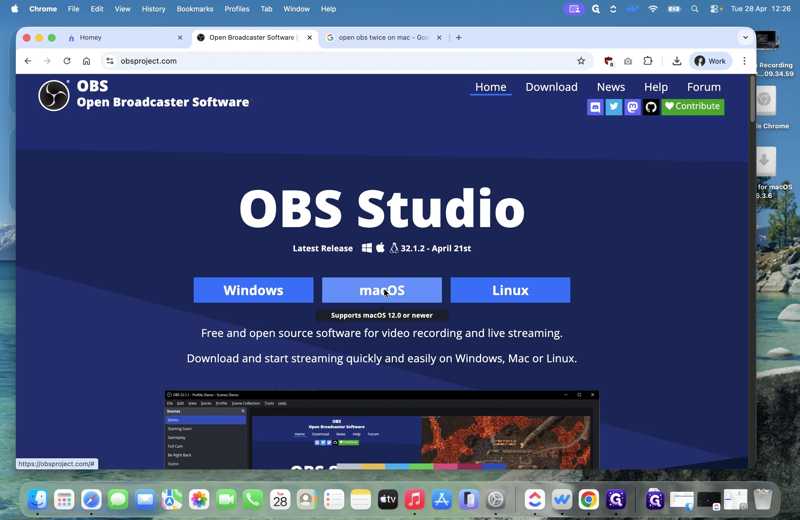Open the OBS GitHub icon link
Image resolution: width=800 pixels, height=520 pixels.
(x=651, y=107)
